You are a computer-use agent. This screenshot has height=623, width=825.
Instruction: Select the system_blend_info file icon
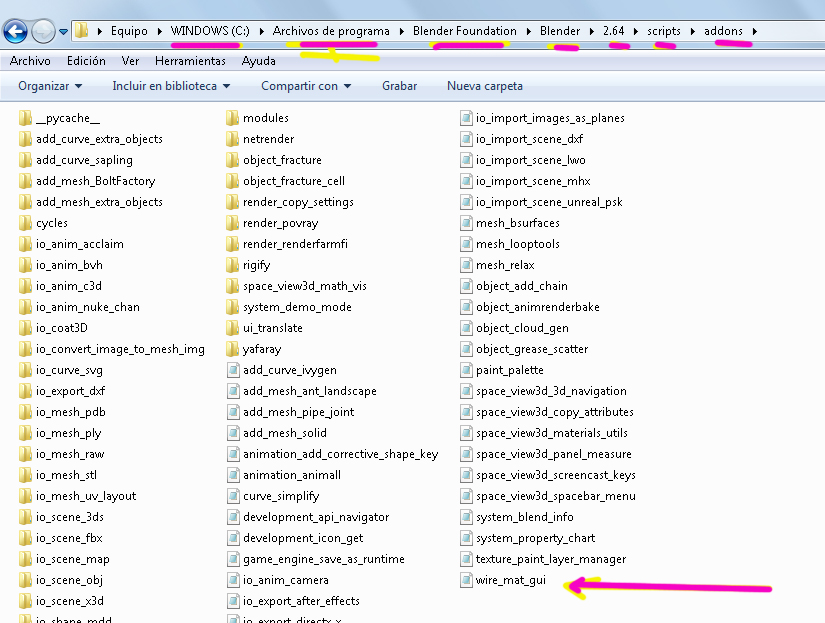point(466,517)
